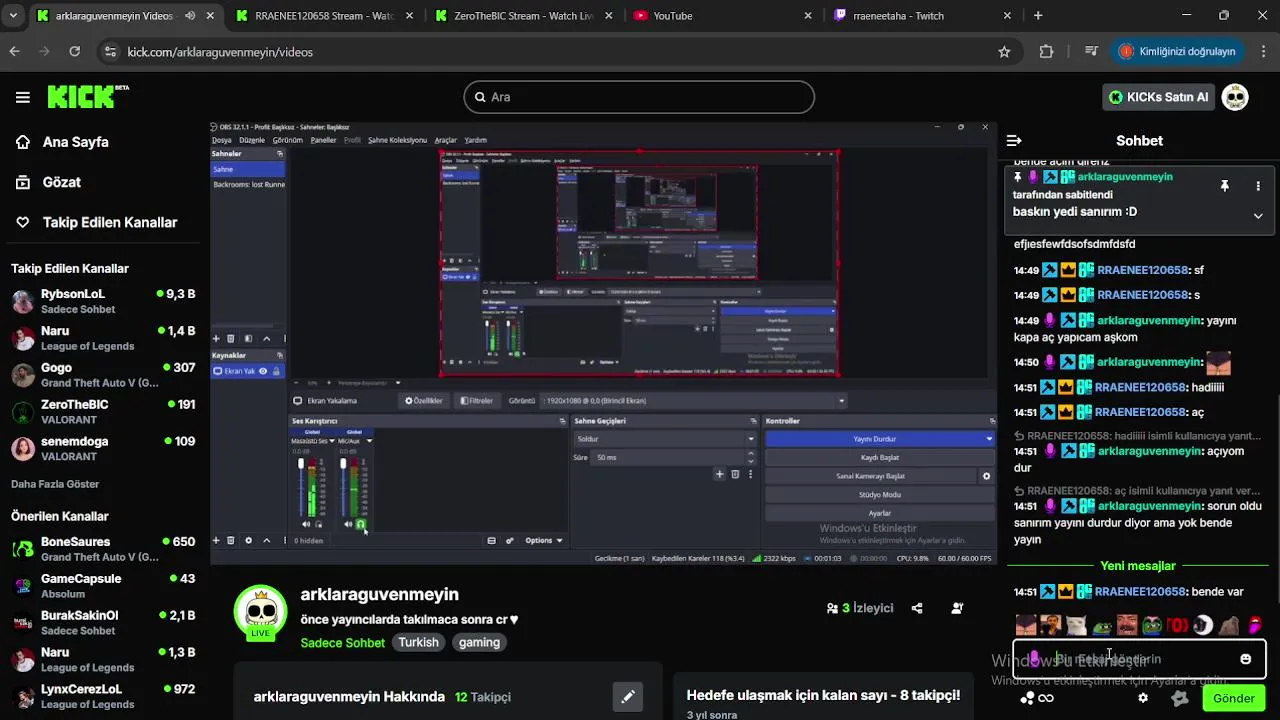Image resolution: width=1280 pixels, height=720 pixels.
Task: Mute Masaüstü Ses in OBS mixer
Action: (306, 524)
